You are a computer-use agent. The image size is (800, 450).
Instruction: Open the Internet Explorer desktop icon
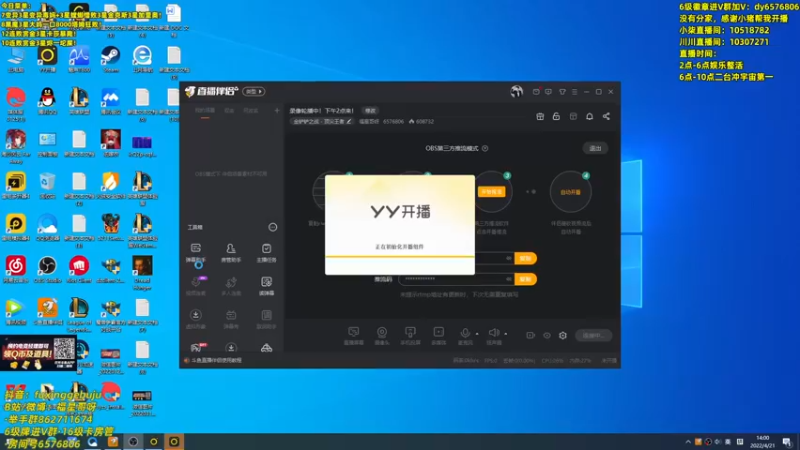pos(142,59)
